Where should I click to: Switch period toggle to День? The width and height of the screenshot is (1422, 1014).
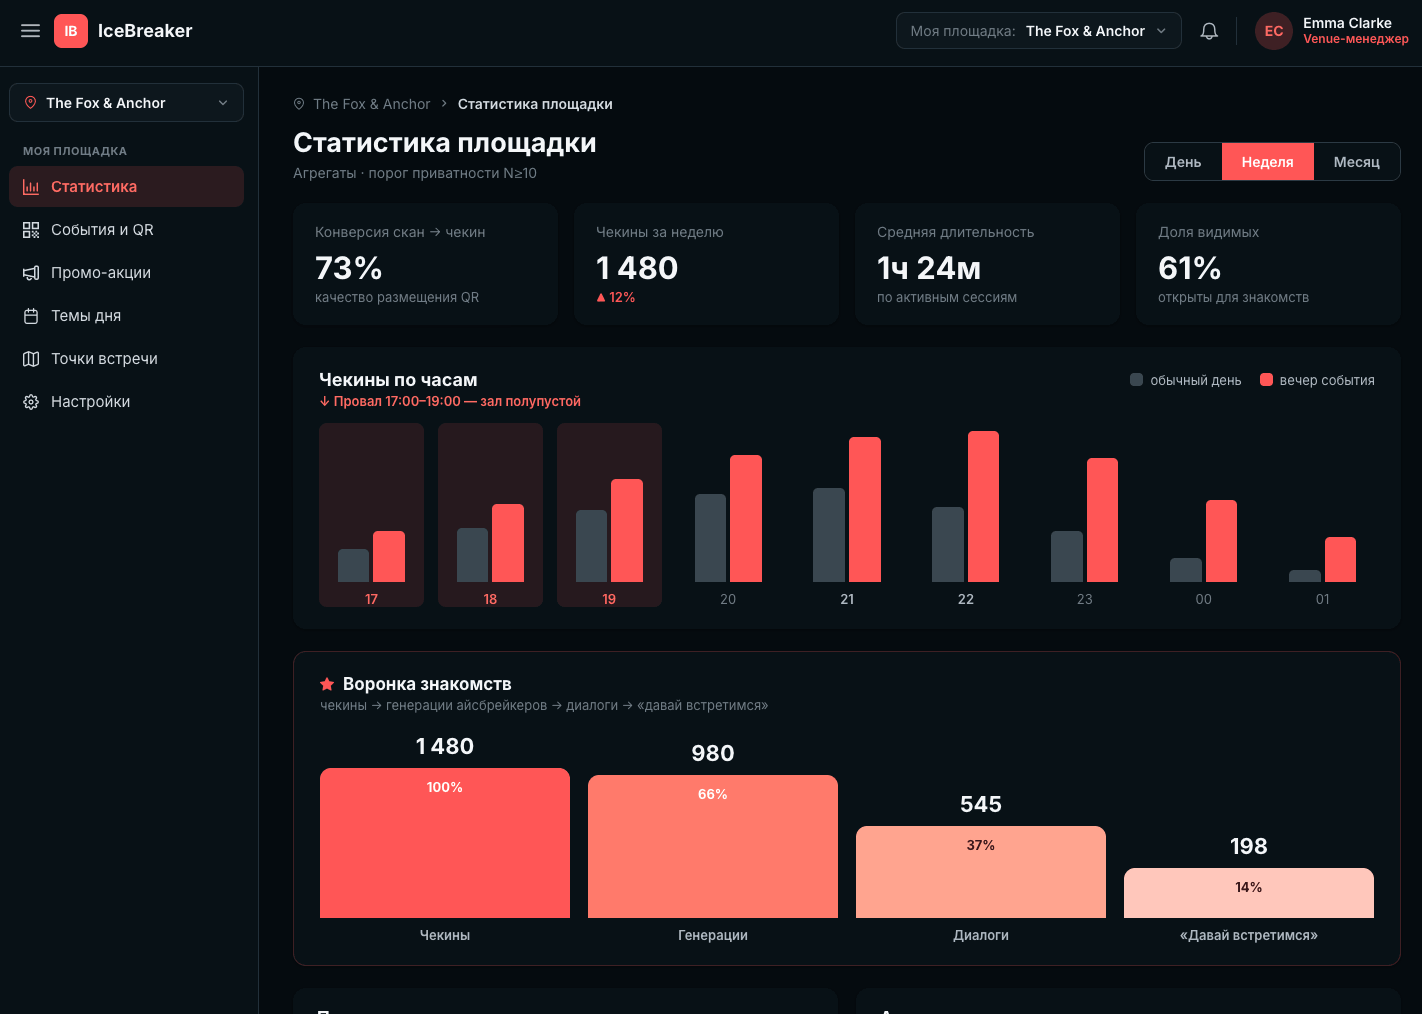1183,162
